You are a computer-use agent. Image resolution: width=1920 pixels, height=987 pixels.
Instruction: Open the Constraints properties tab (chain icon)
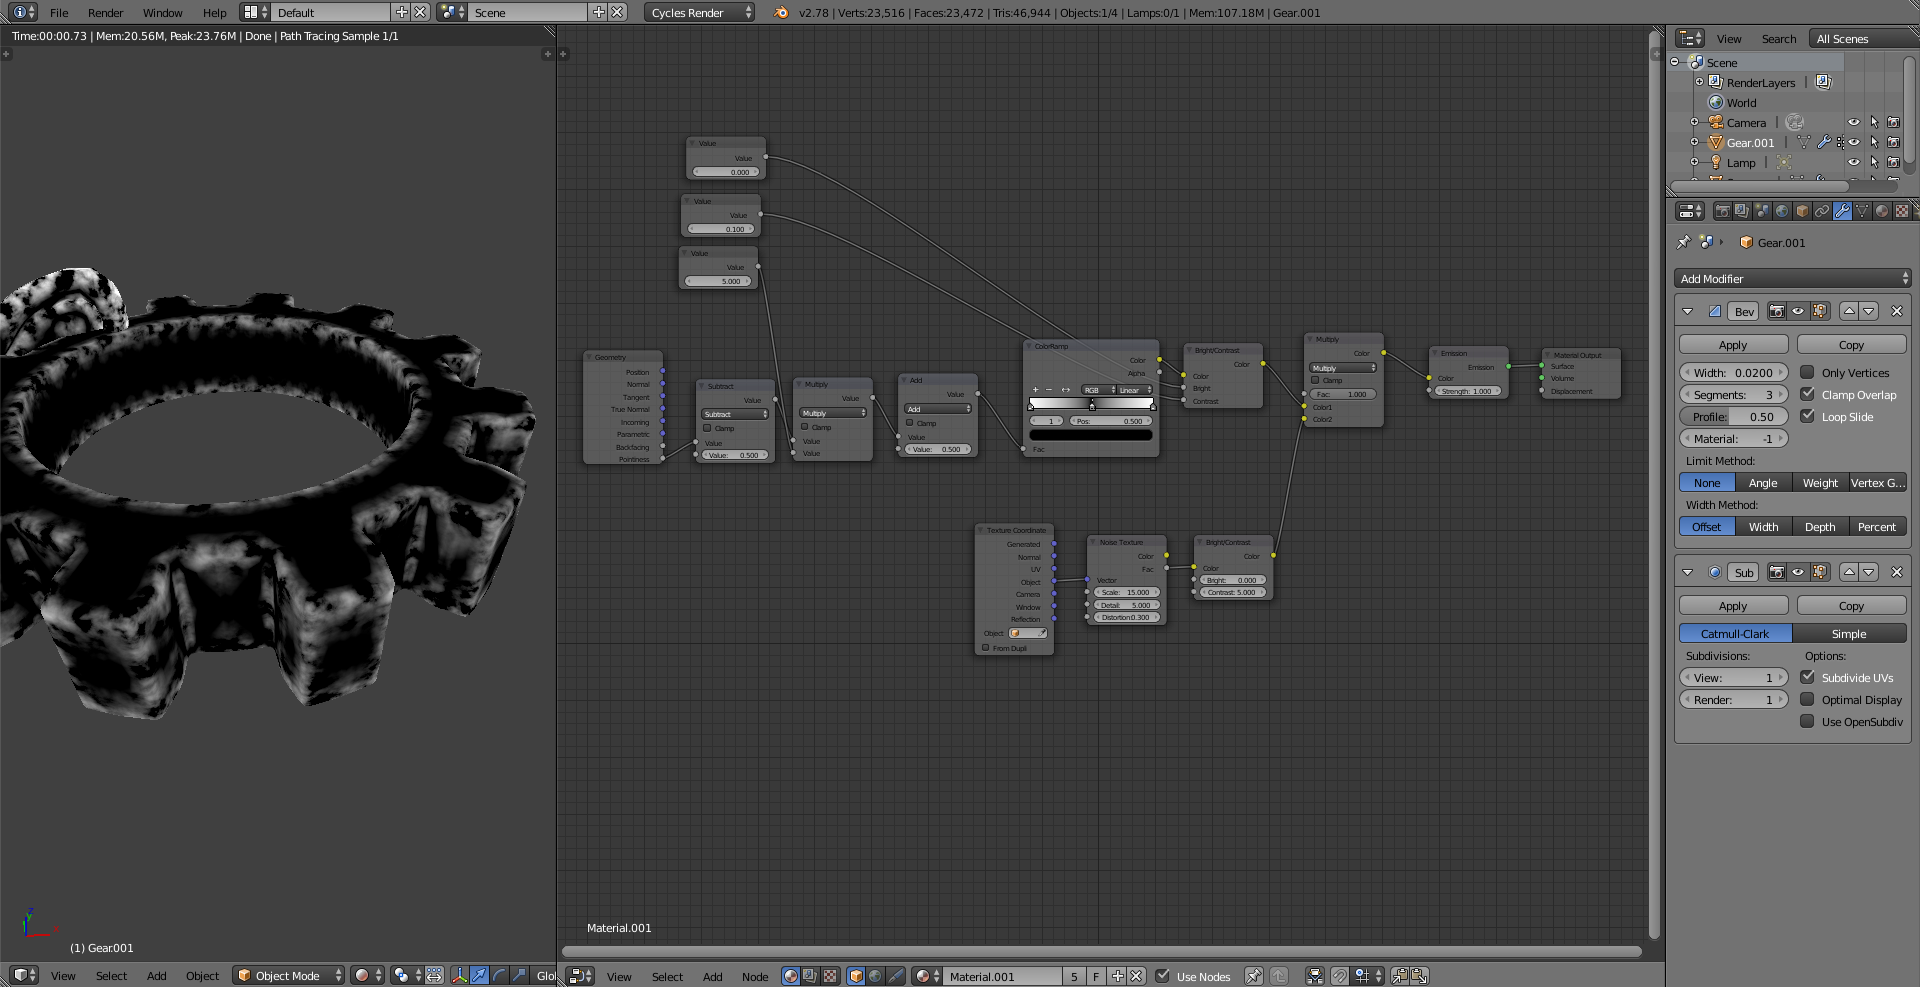[1822, 211]
